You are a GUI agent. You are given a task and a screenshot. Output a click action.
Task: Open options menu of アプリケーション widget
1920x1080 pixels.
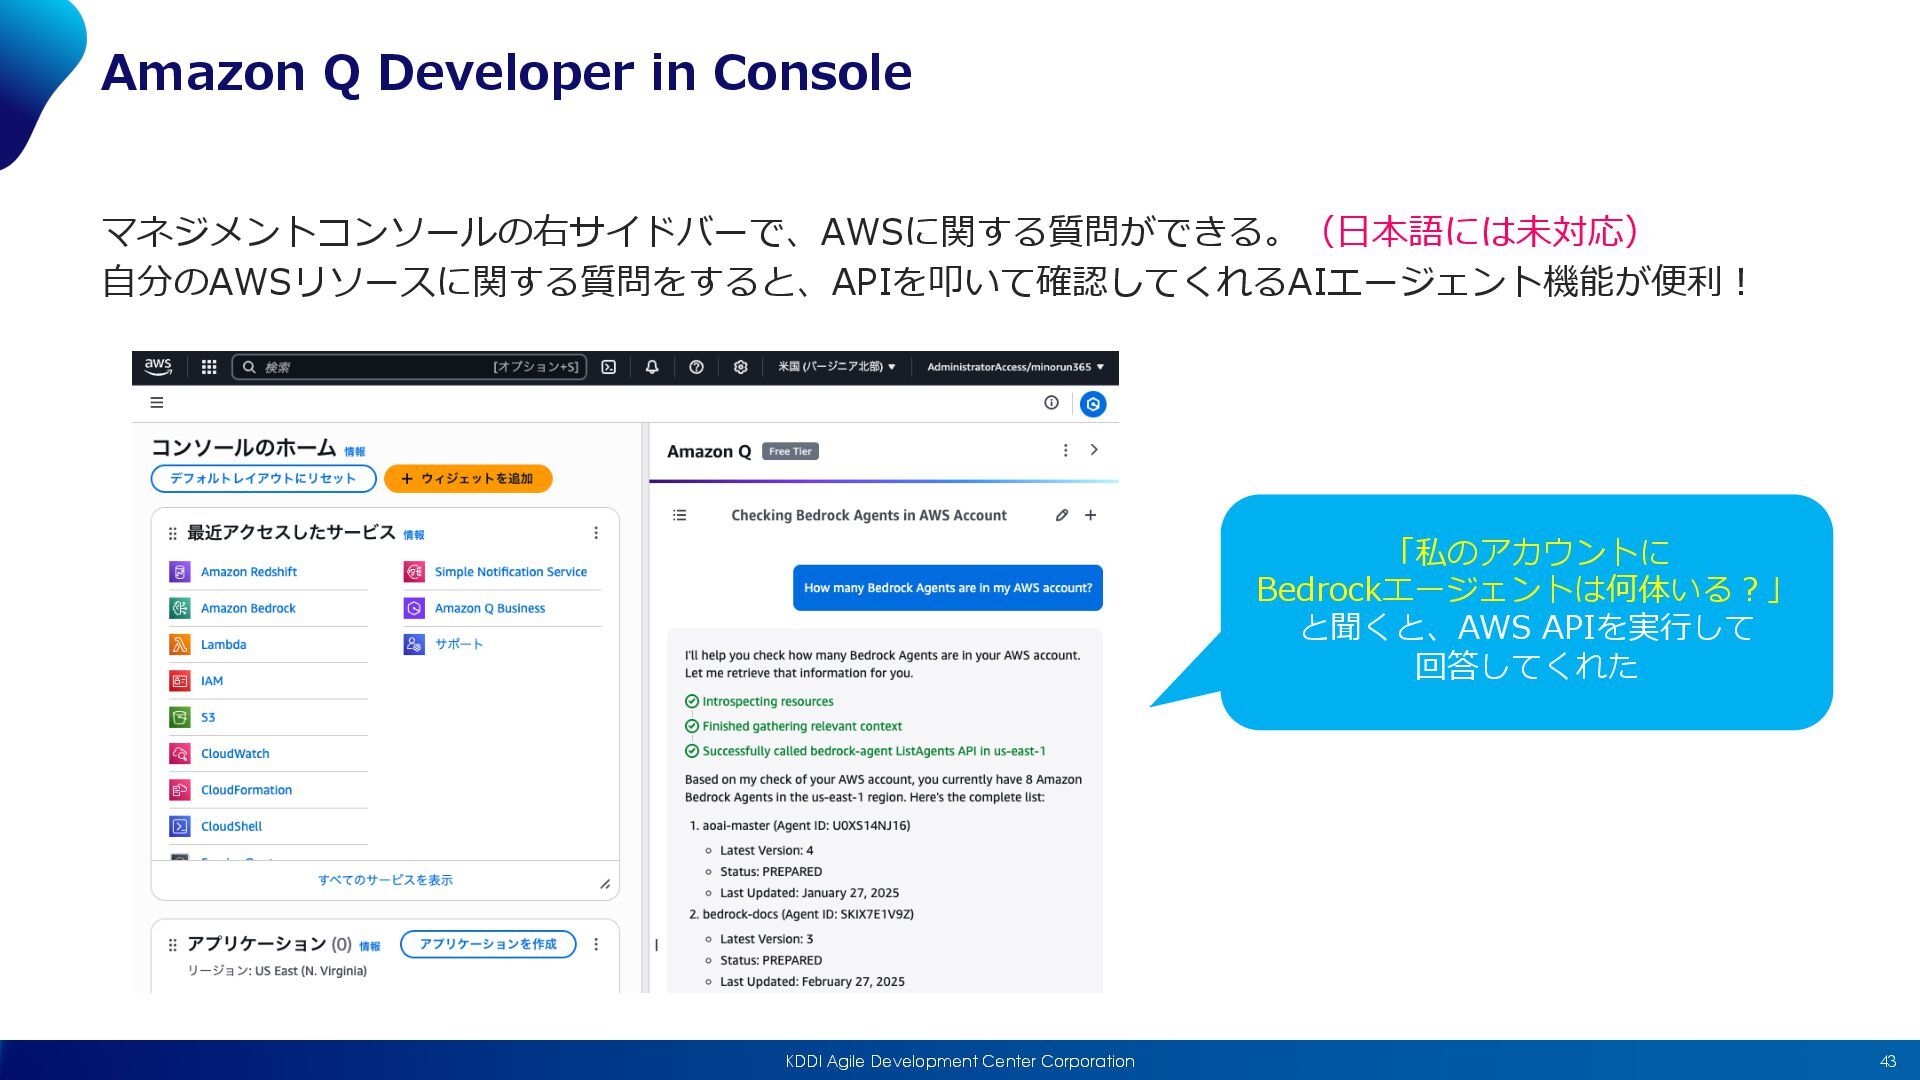pos(596,944)
